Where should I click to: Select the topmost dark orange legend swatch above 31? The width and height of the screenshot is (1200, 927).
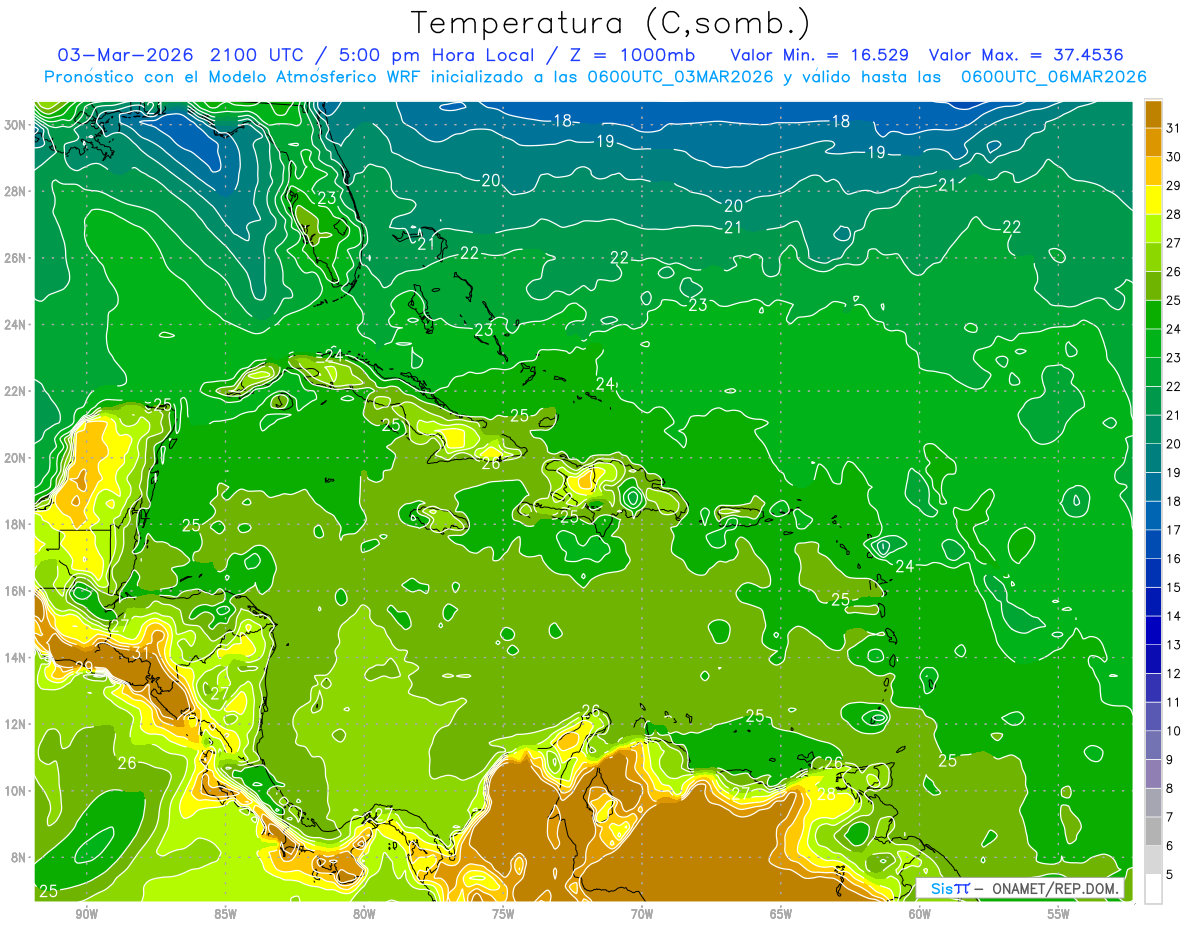click(1153, 114)
